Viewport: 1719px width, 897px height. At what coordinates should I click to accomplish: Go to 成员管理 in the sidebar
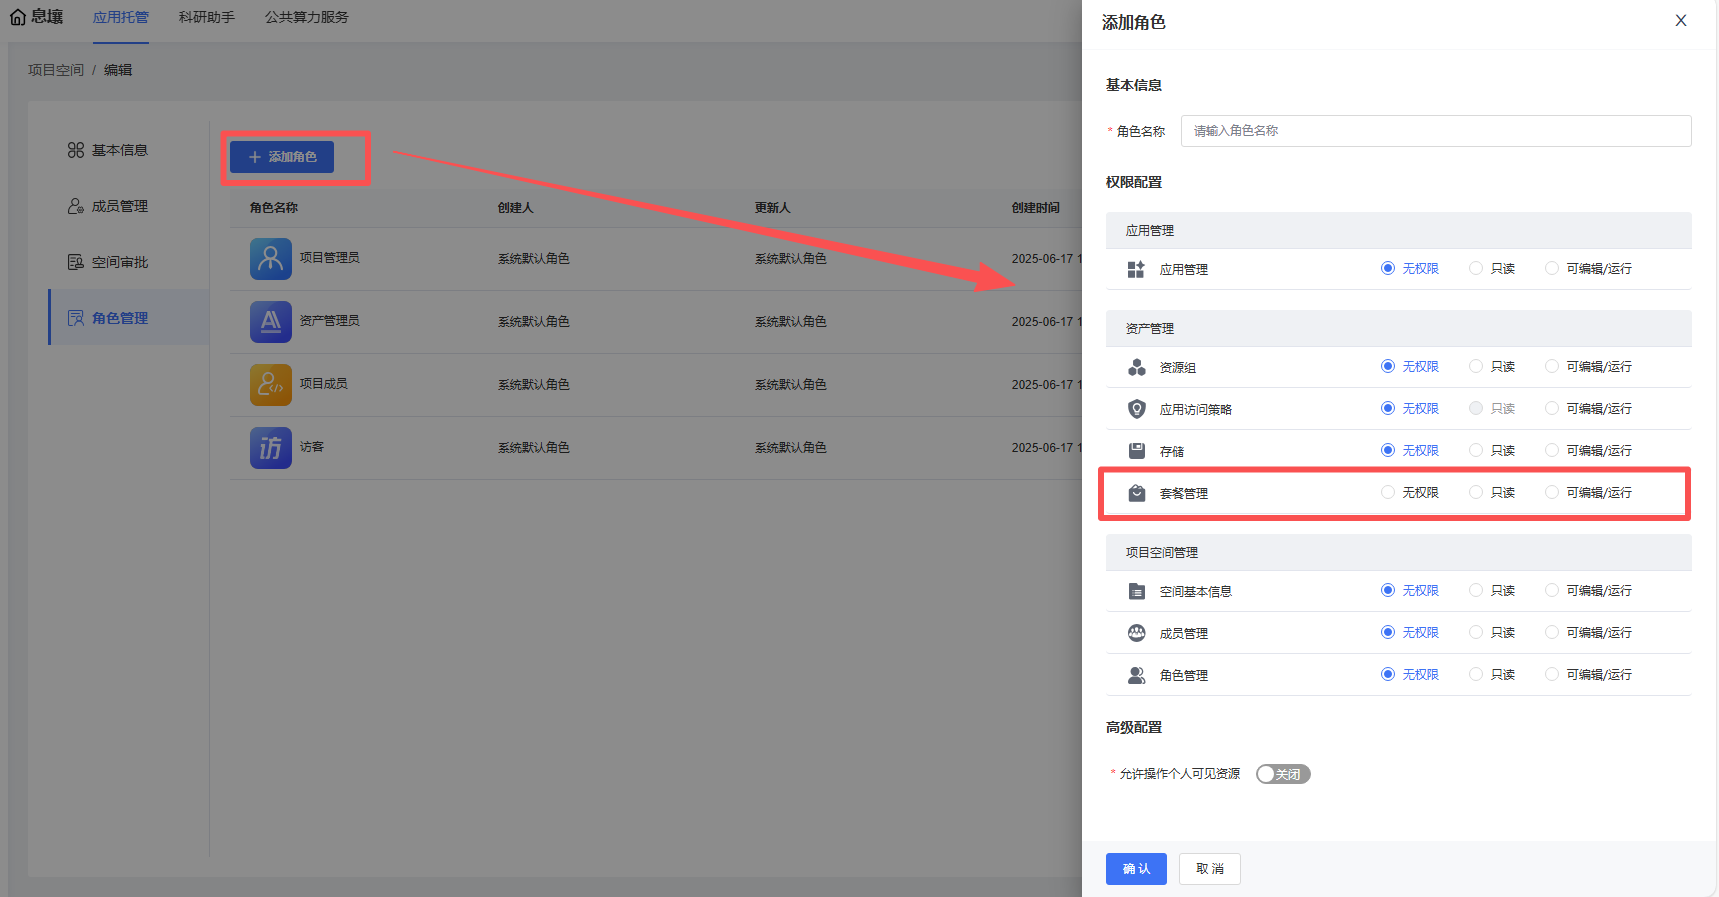(x=119, y=206)
